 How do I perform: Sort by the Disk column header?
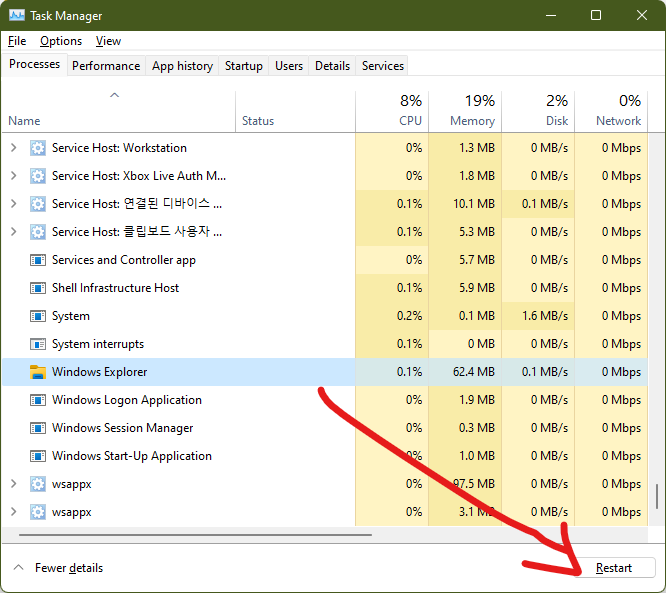coord(538,111)
